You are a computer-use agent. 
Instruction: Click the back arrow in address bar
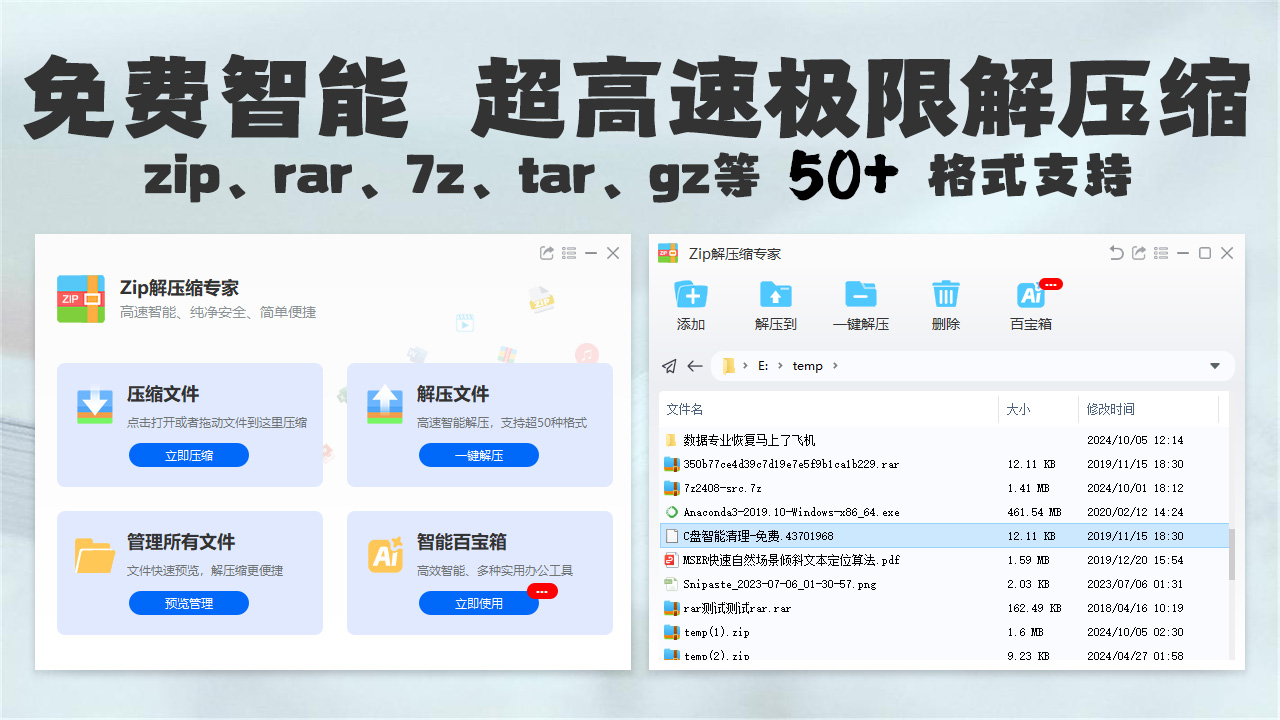692,365
